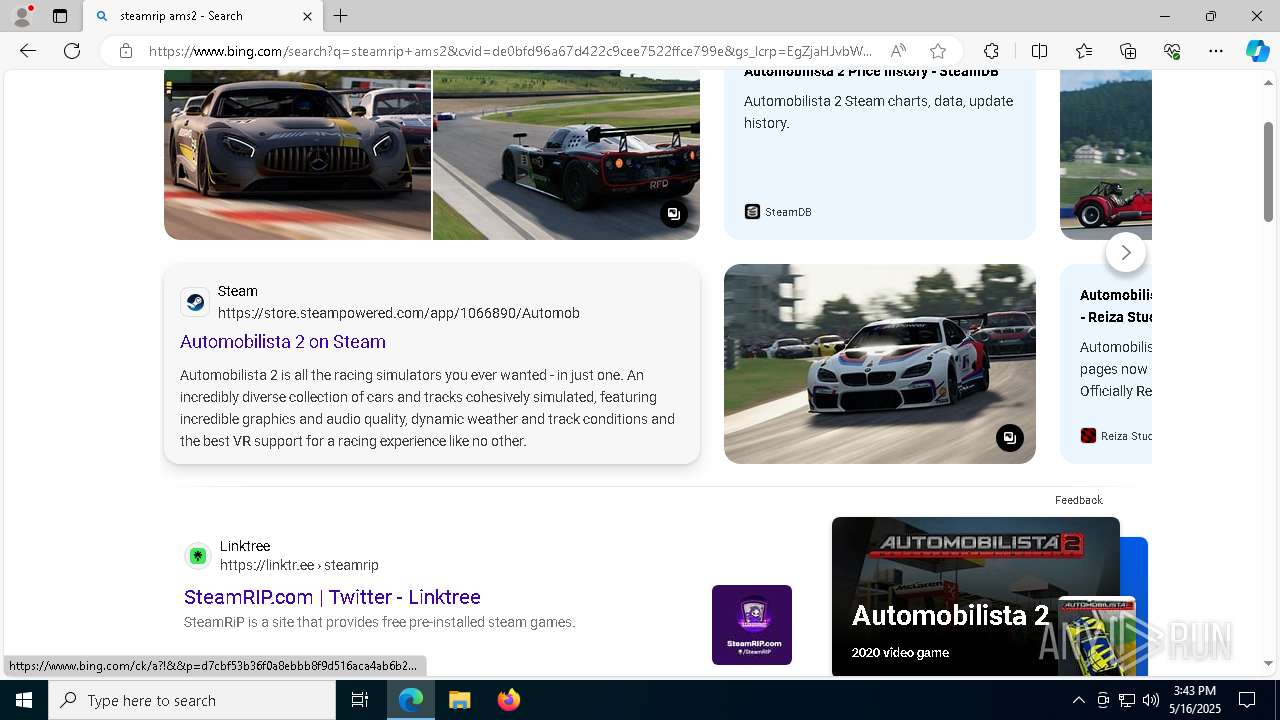Click 'Type here to search' taskbar box
Screen dimensions: 1280x720
(192, 700)
